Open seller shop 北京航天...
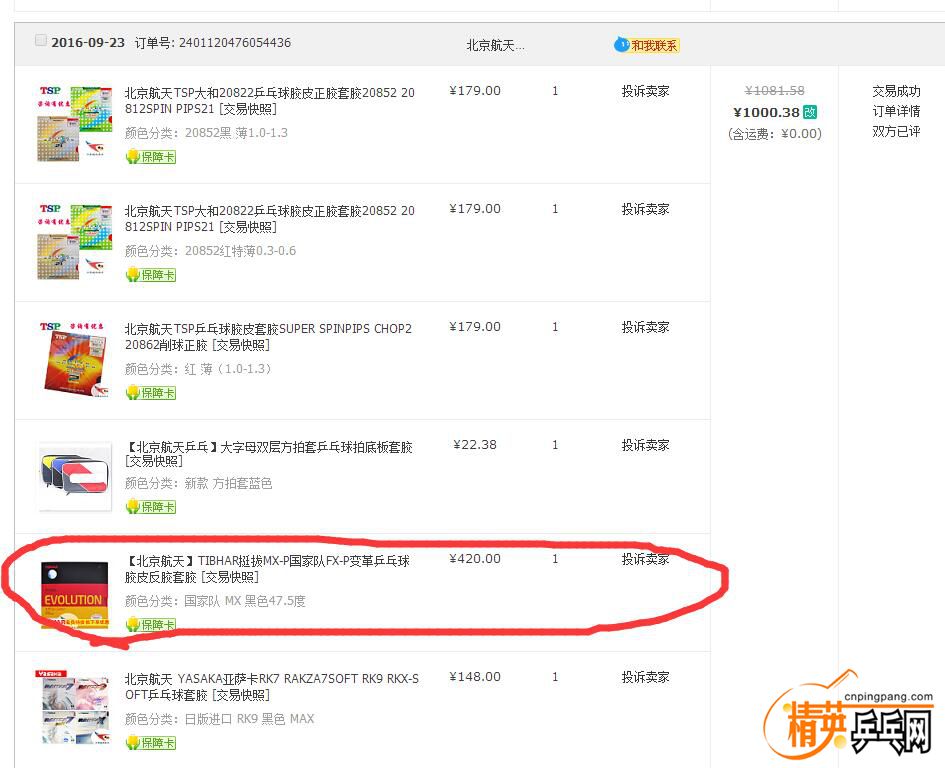Image resolution: width=945 pixels, height=768 pixels. (x=495, y=45)
